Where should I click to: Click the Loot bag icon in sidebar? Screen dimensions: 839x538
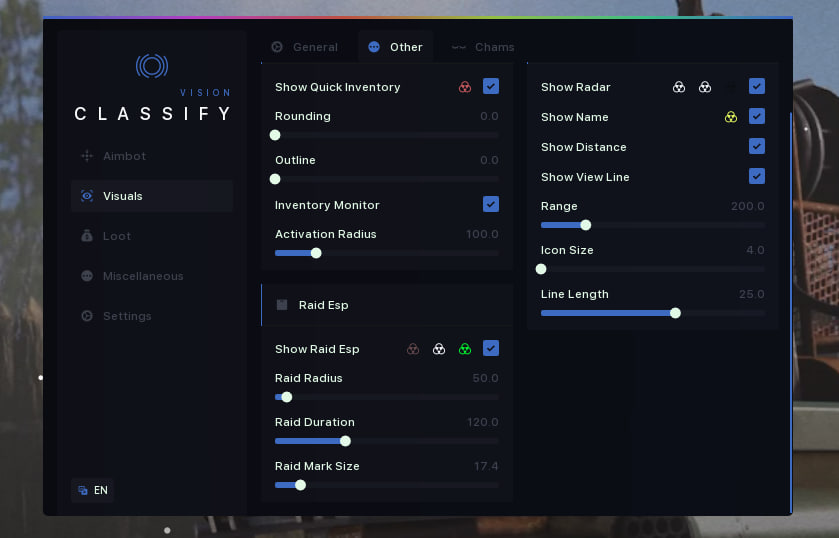87,236
